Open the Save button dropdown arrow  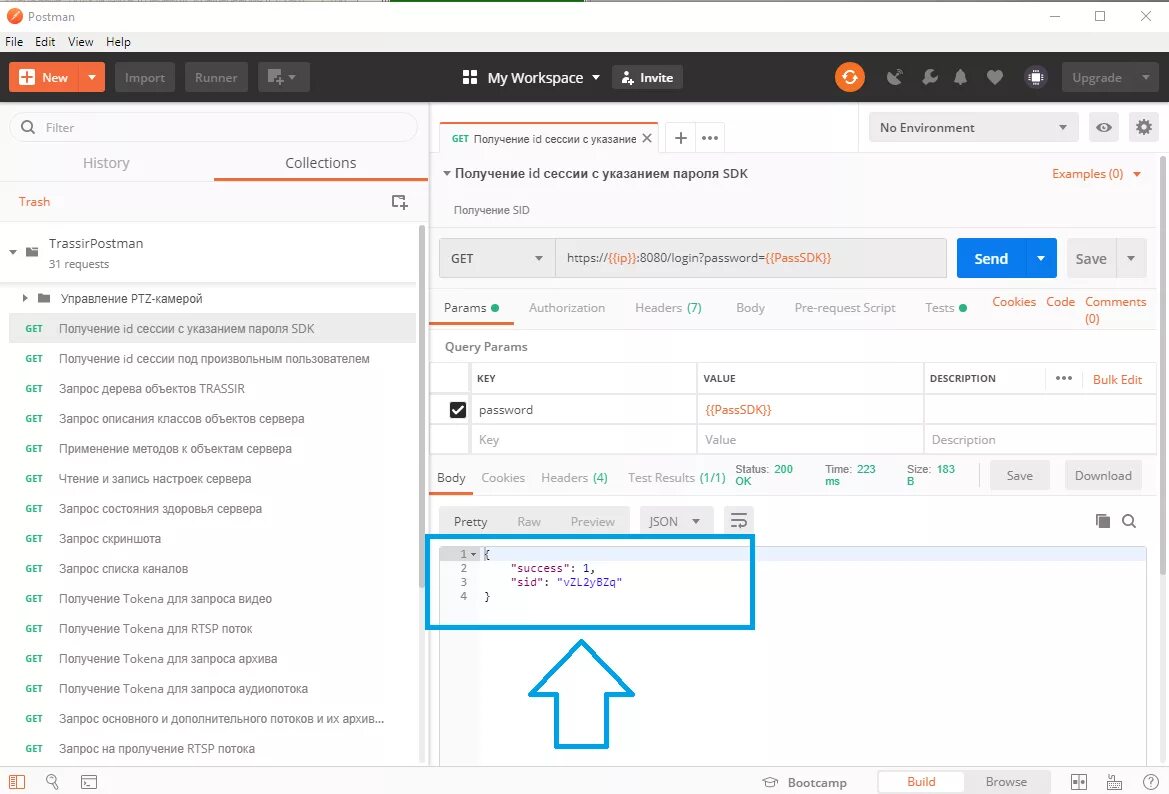[1131, 258]
